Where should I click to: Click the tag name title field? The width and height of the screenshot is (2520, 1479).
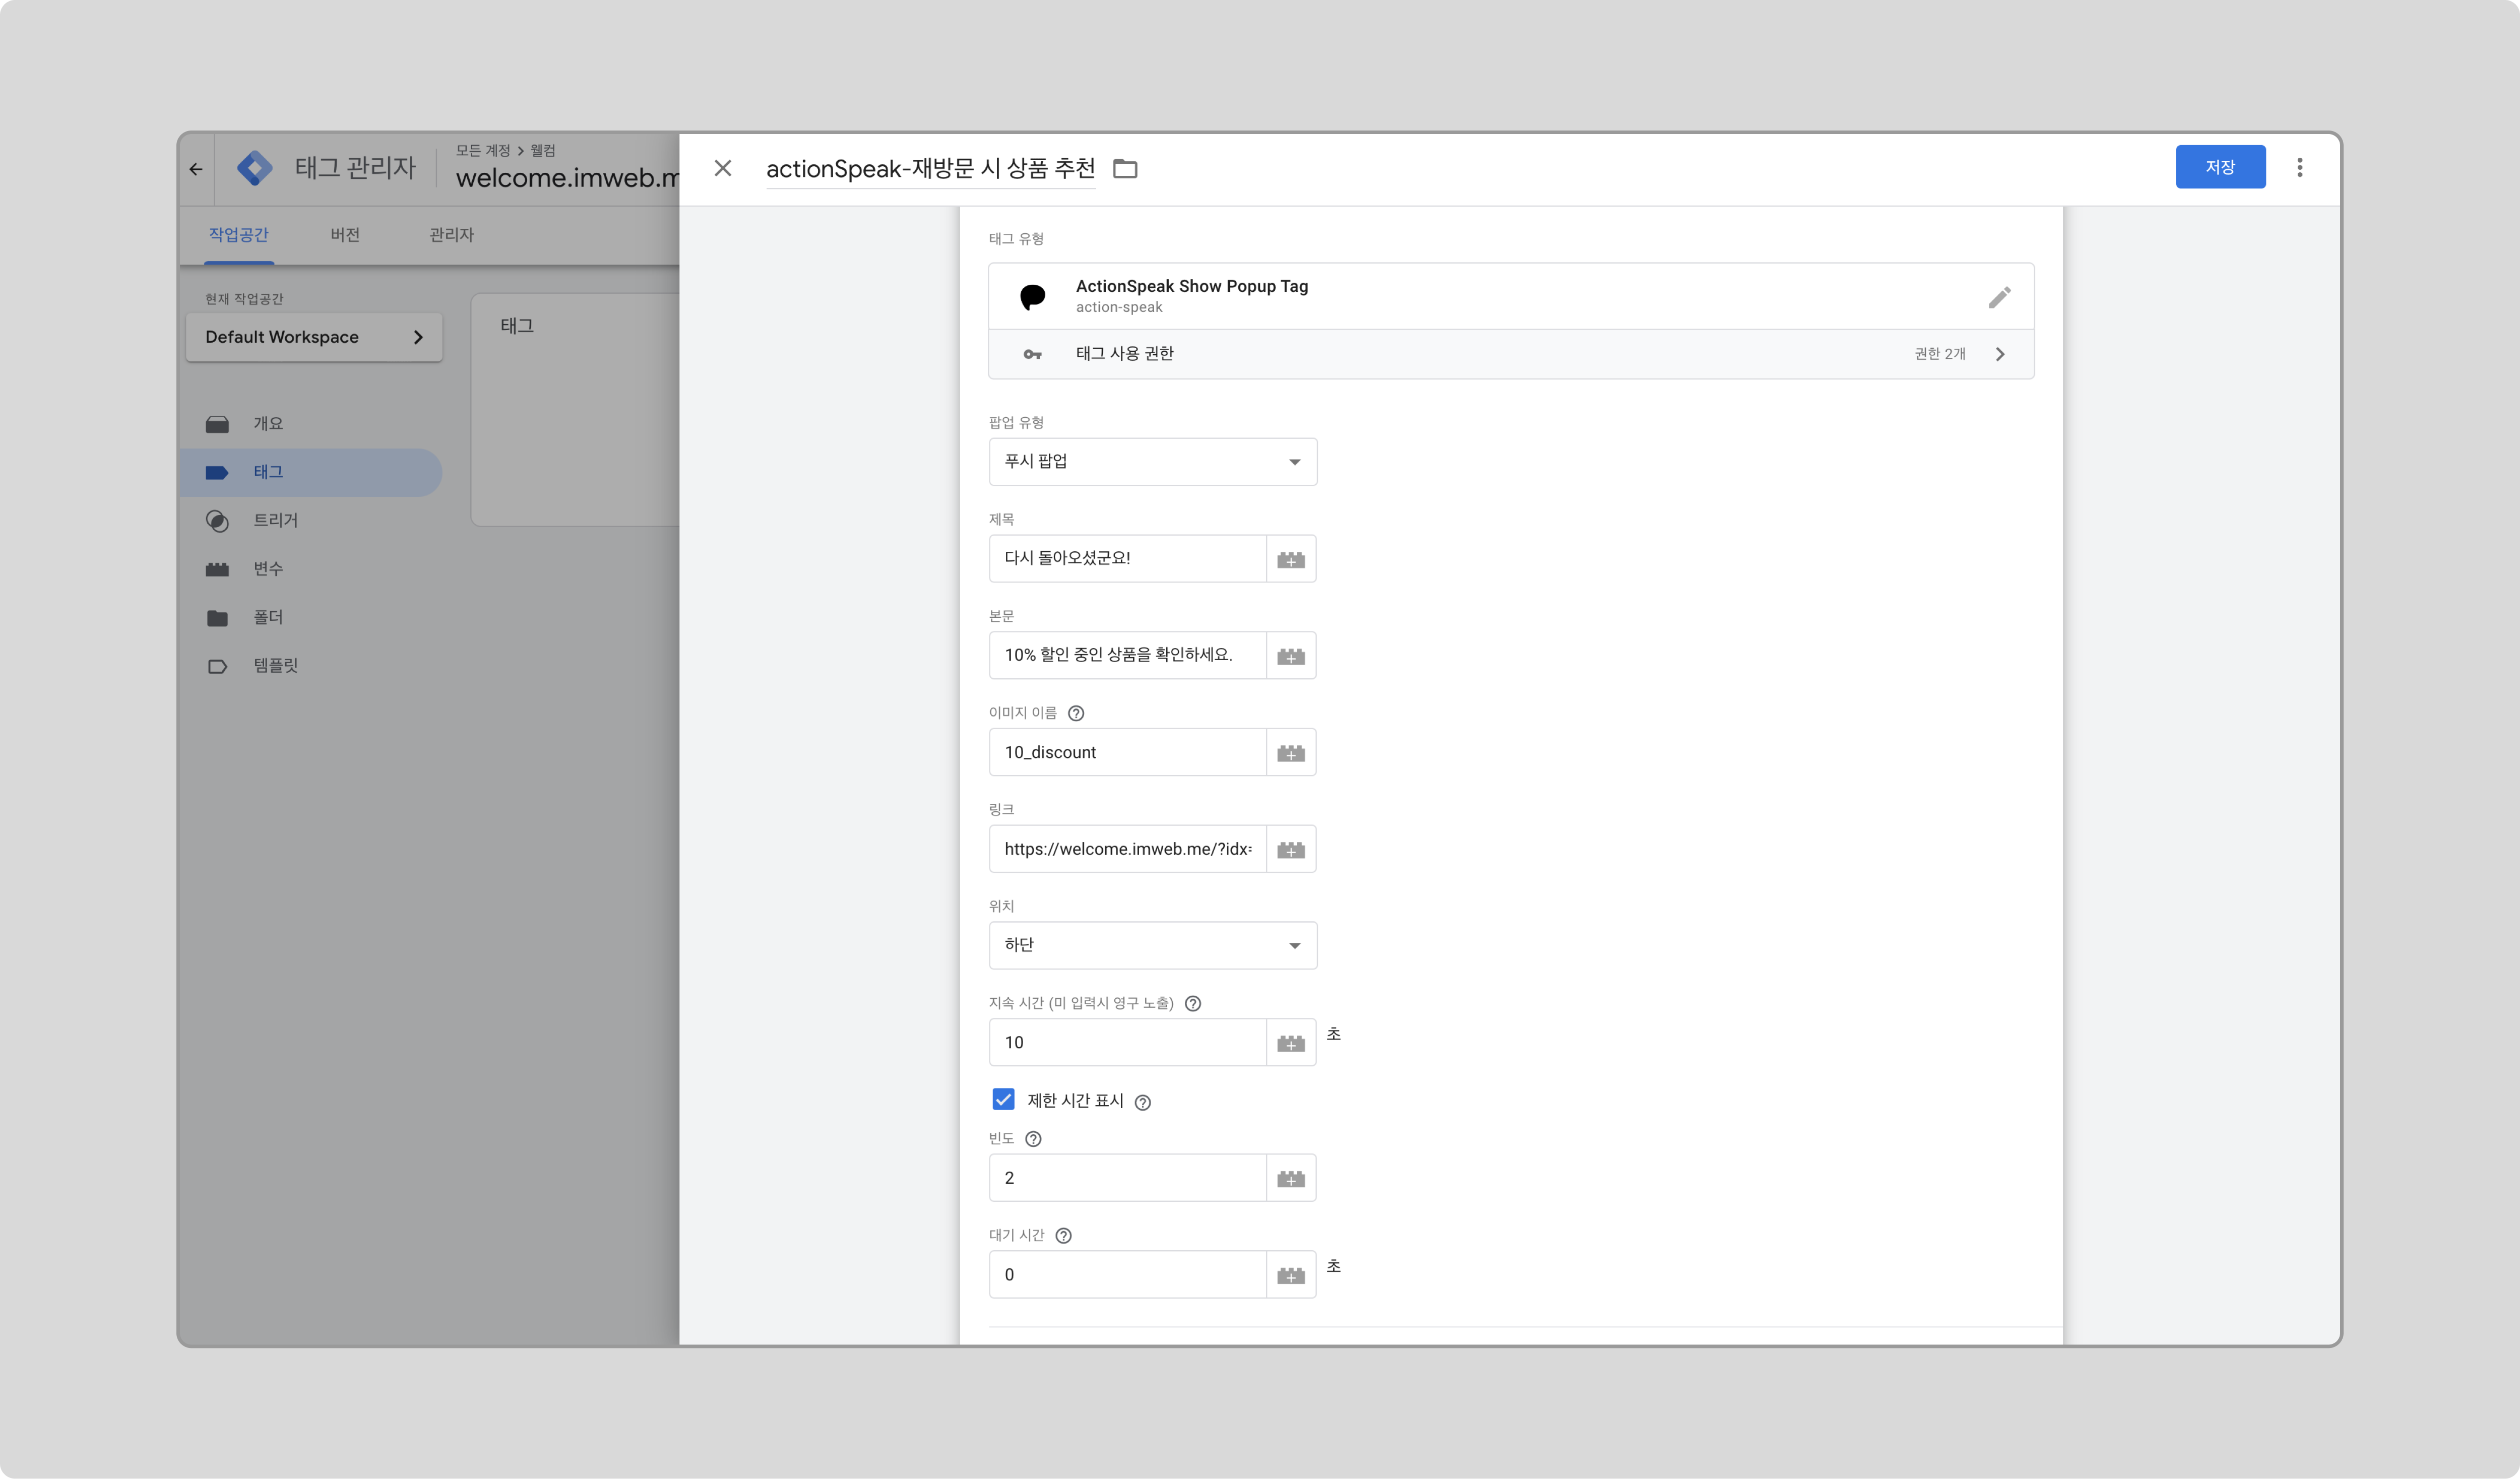click(x=930, y=168)
